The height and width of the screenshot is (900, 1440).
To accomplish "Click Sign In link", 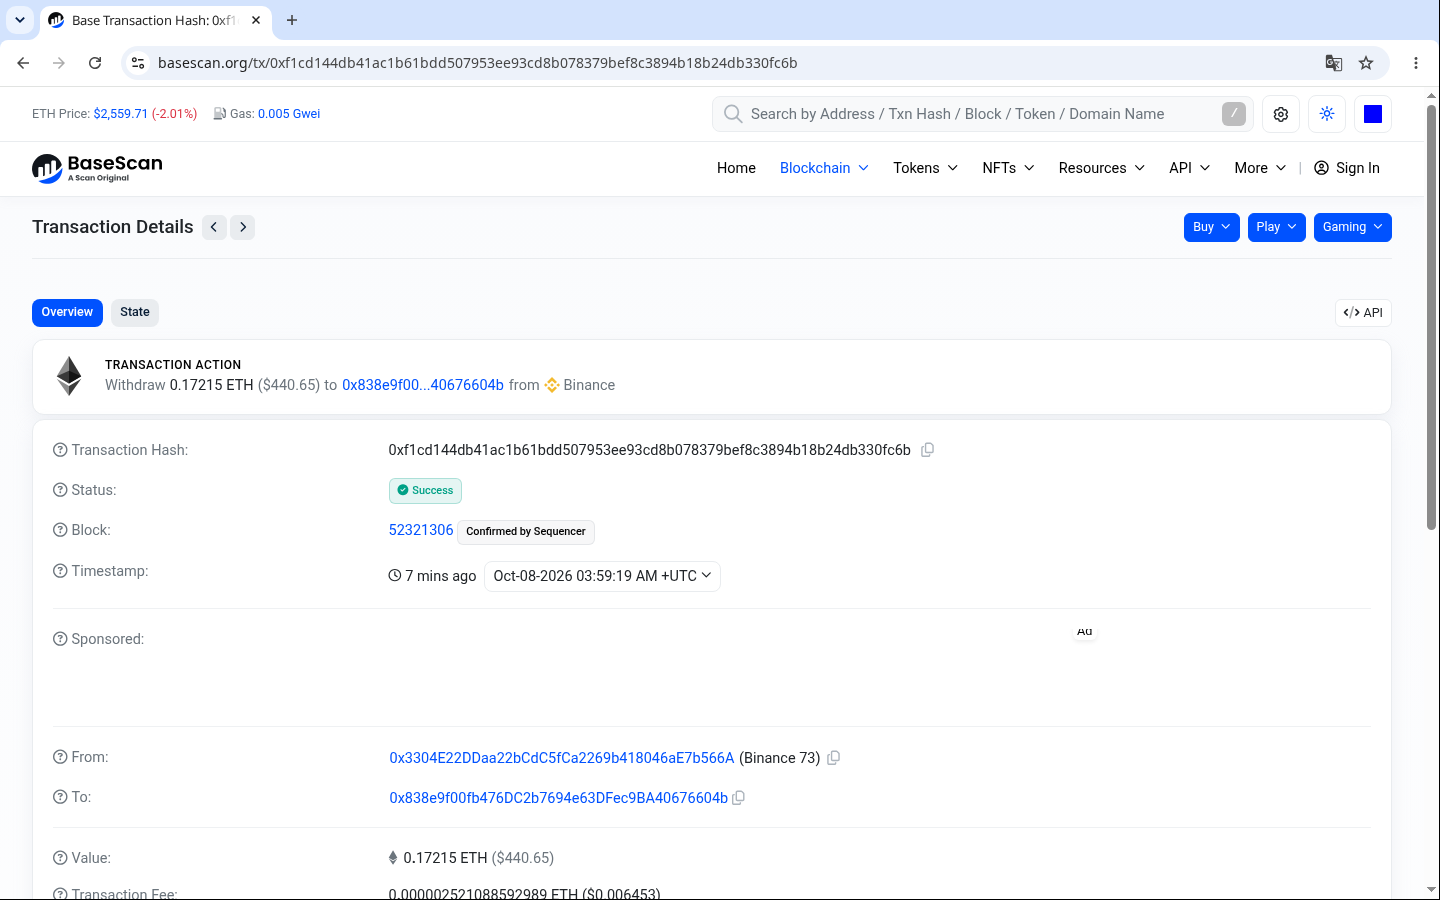I will 1347,168.
